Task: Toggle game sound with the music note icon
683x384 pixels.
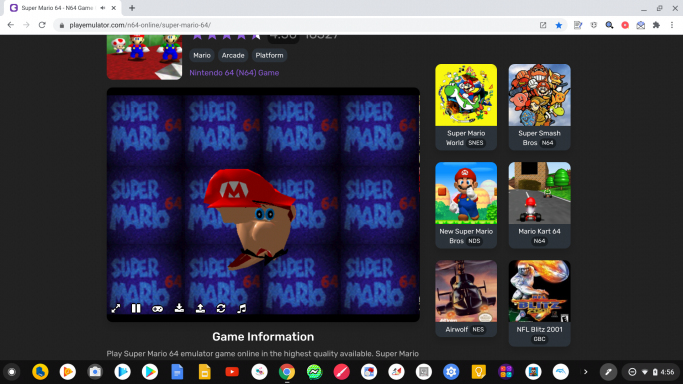Action: 242,308
